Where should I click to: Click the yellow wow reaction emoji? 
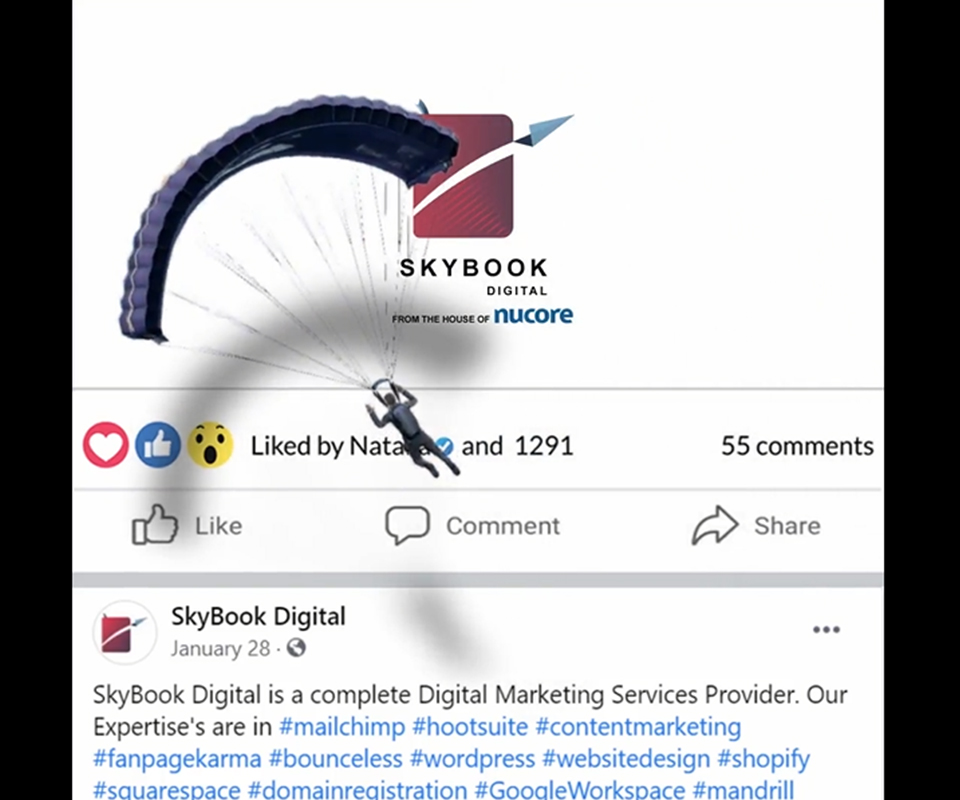210,445
